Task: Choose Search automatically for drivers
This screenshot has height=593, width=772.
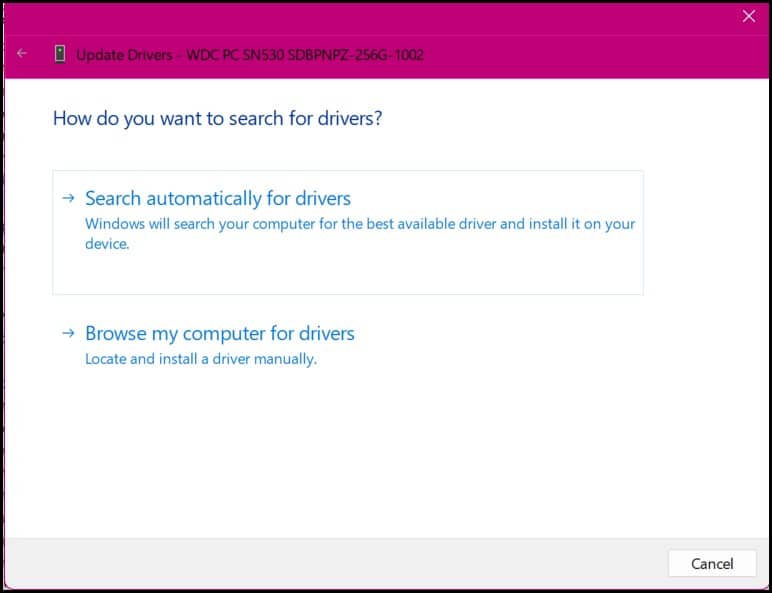Action: 348,232
